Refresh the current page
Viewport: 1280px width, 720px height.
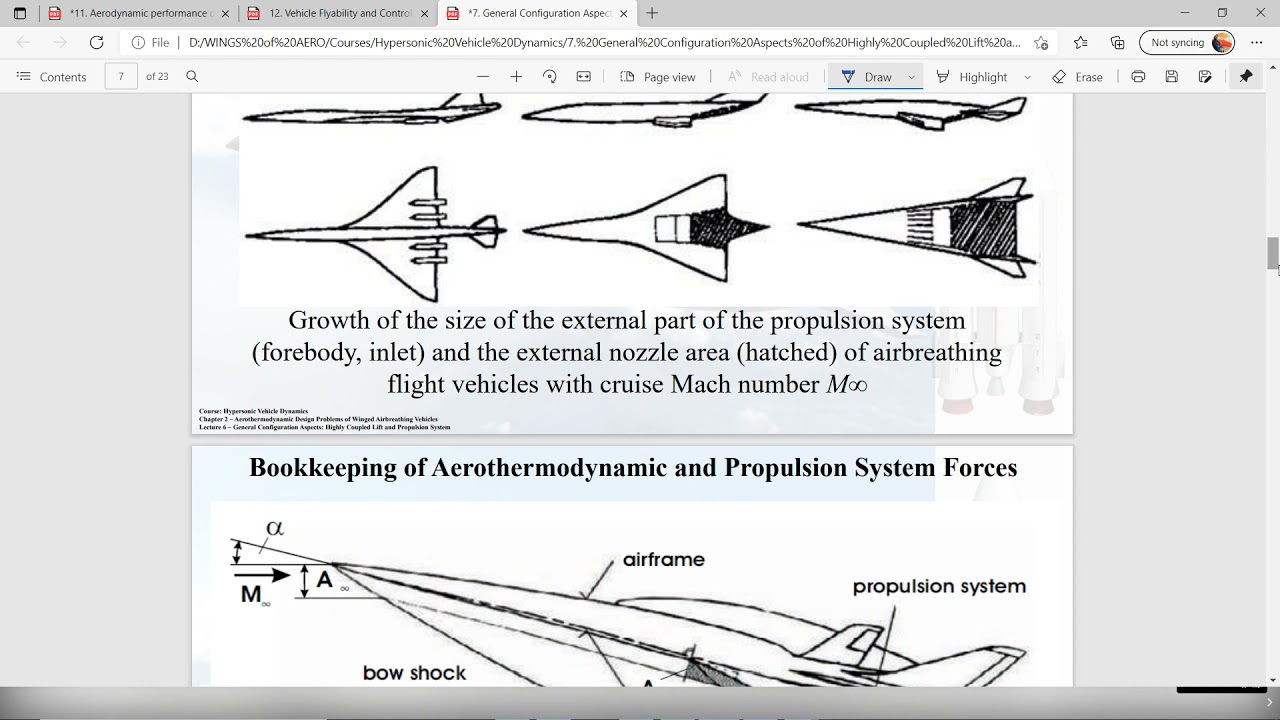pyautogui.click(x=97, y=43)
